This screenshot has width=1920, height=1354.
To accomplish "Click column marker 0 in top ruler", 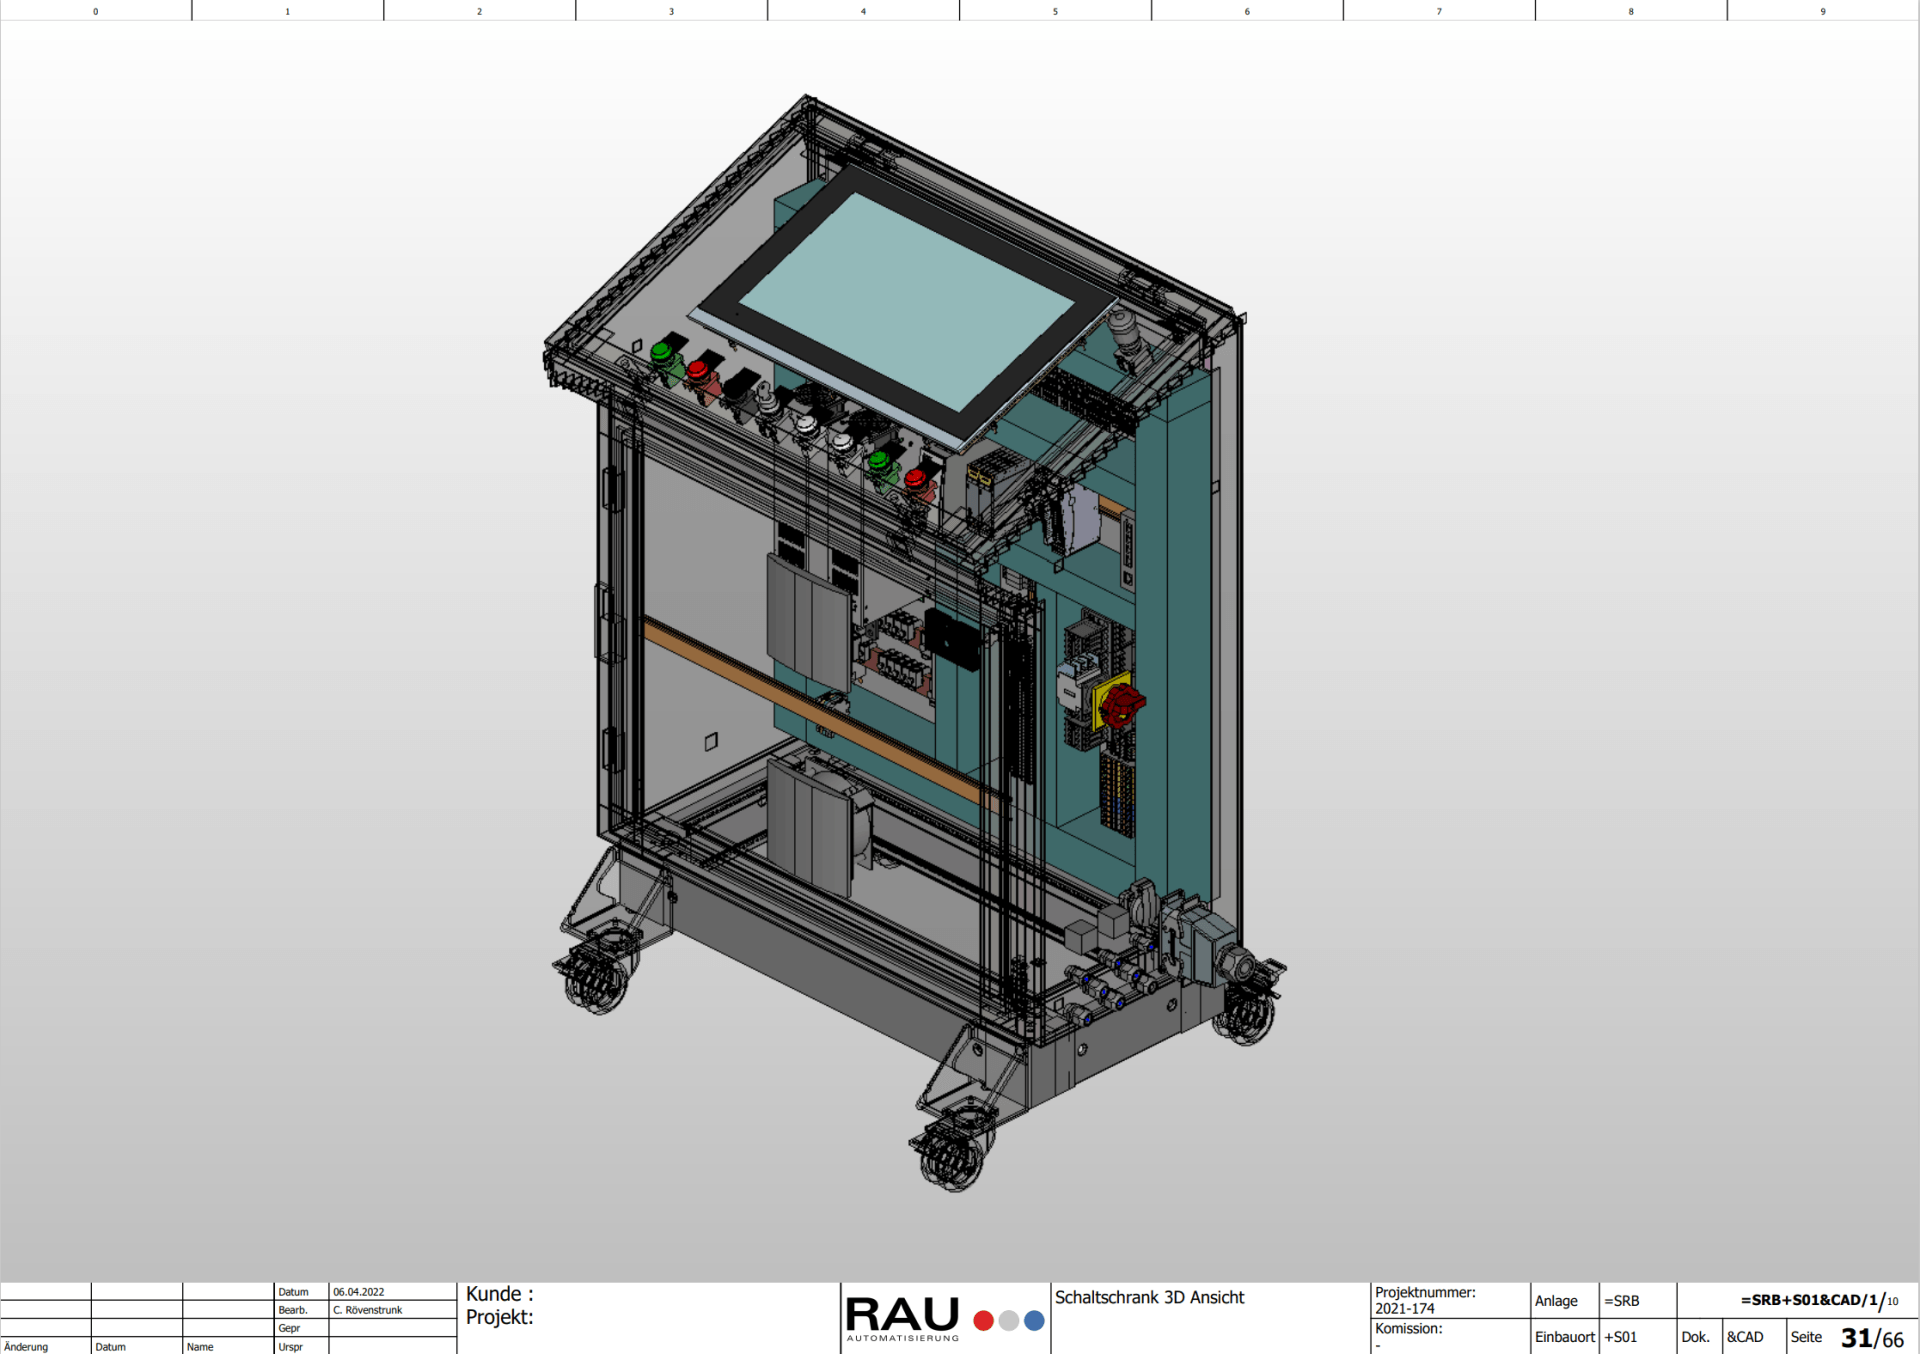I will [96, 11].
